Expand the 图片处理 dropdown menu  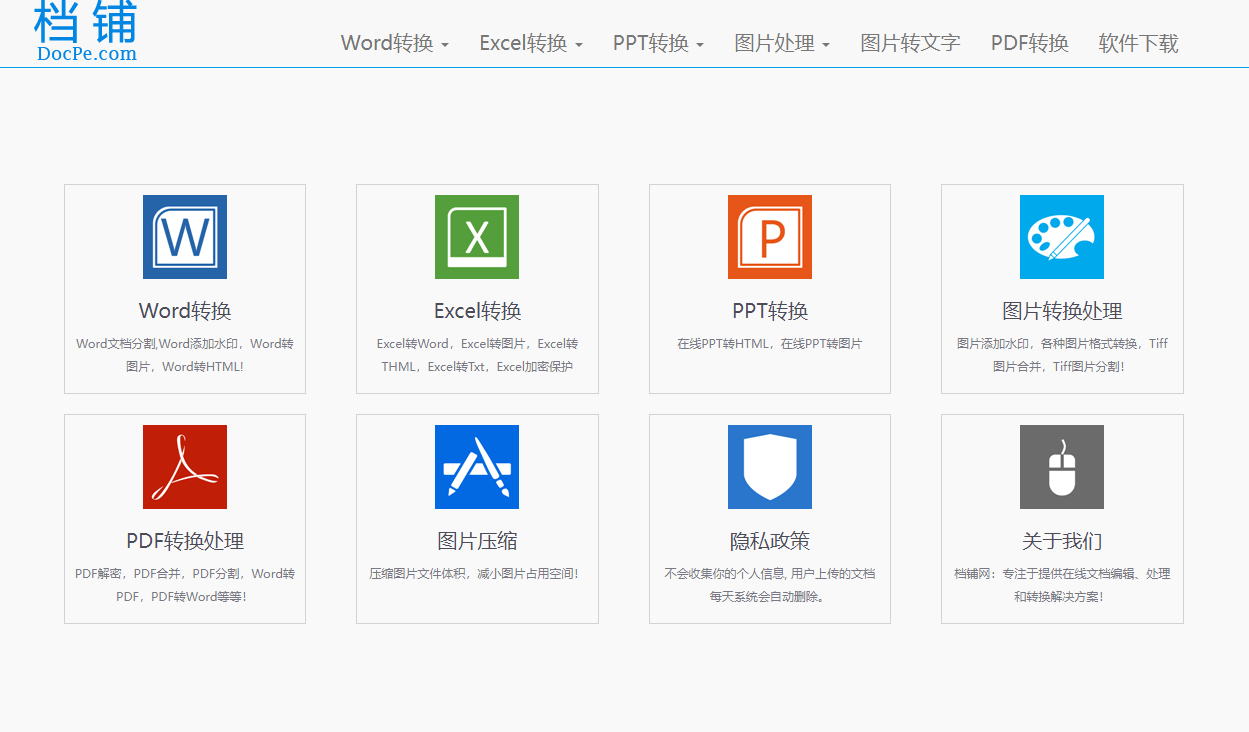(781, 43)
